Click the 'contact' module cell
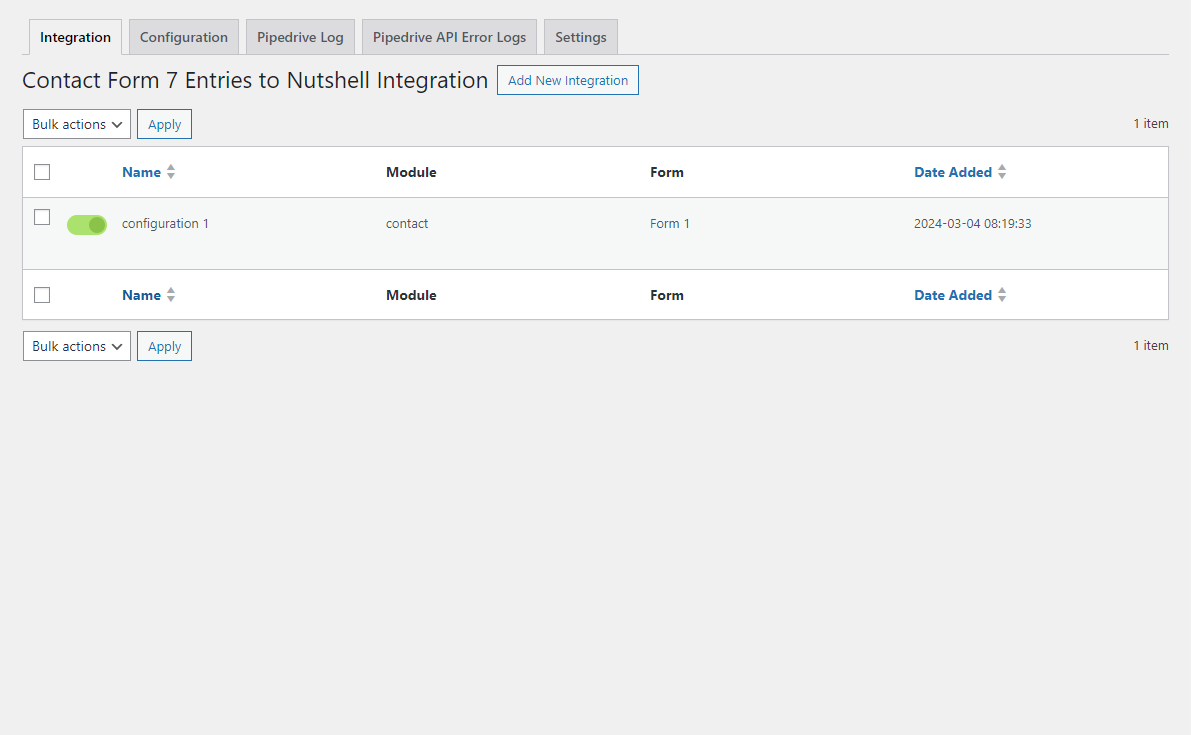 (407, 224)
